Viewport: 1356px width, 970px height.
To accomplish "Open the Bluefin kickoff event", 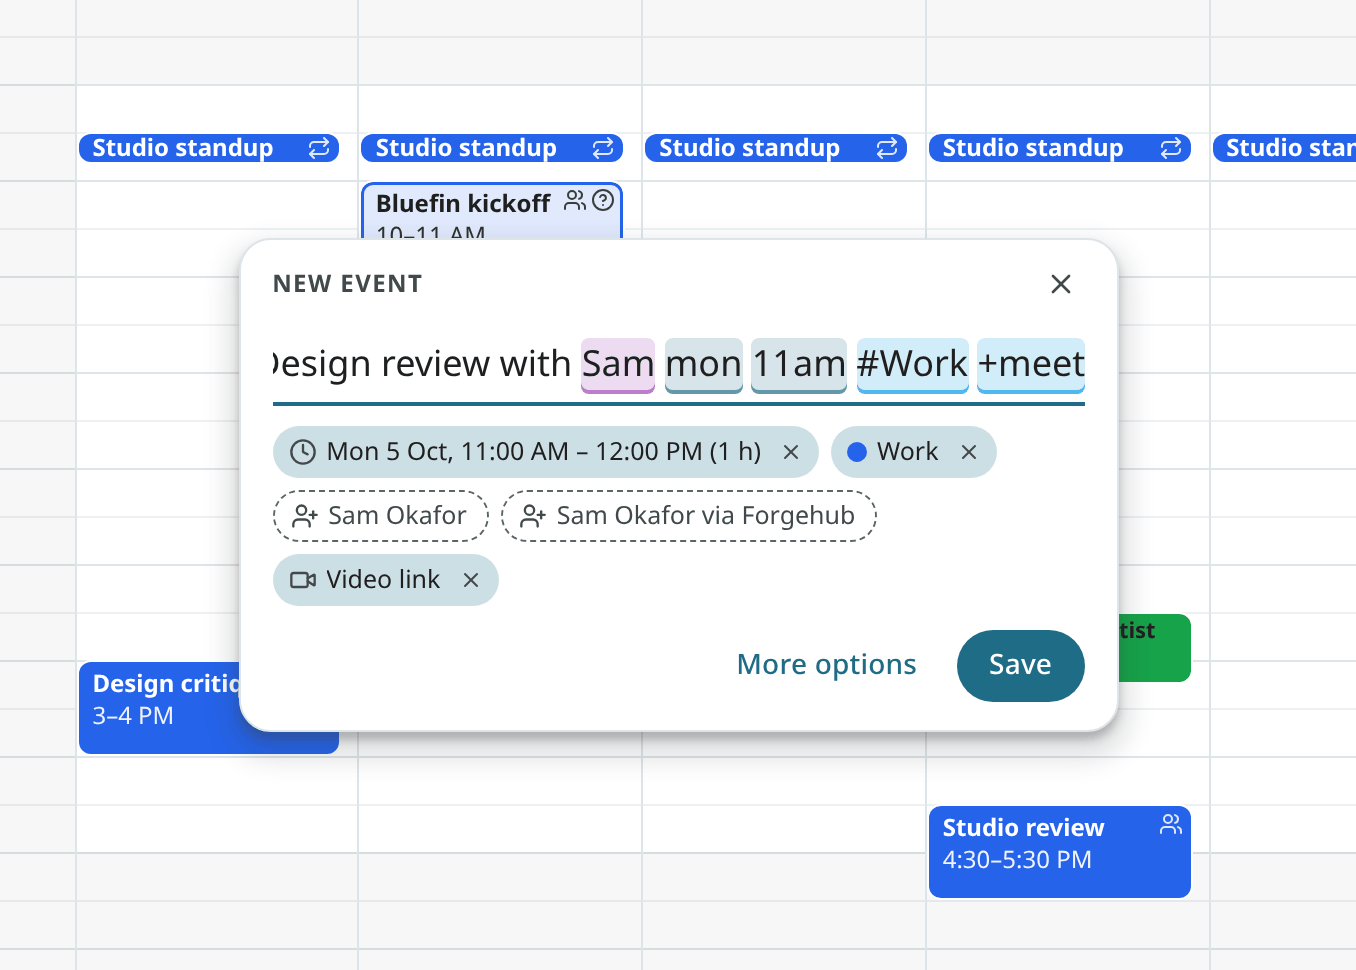I will point(492,211).
